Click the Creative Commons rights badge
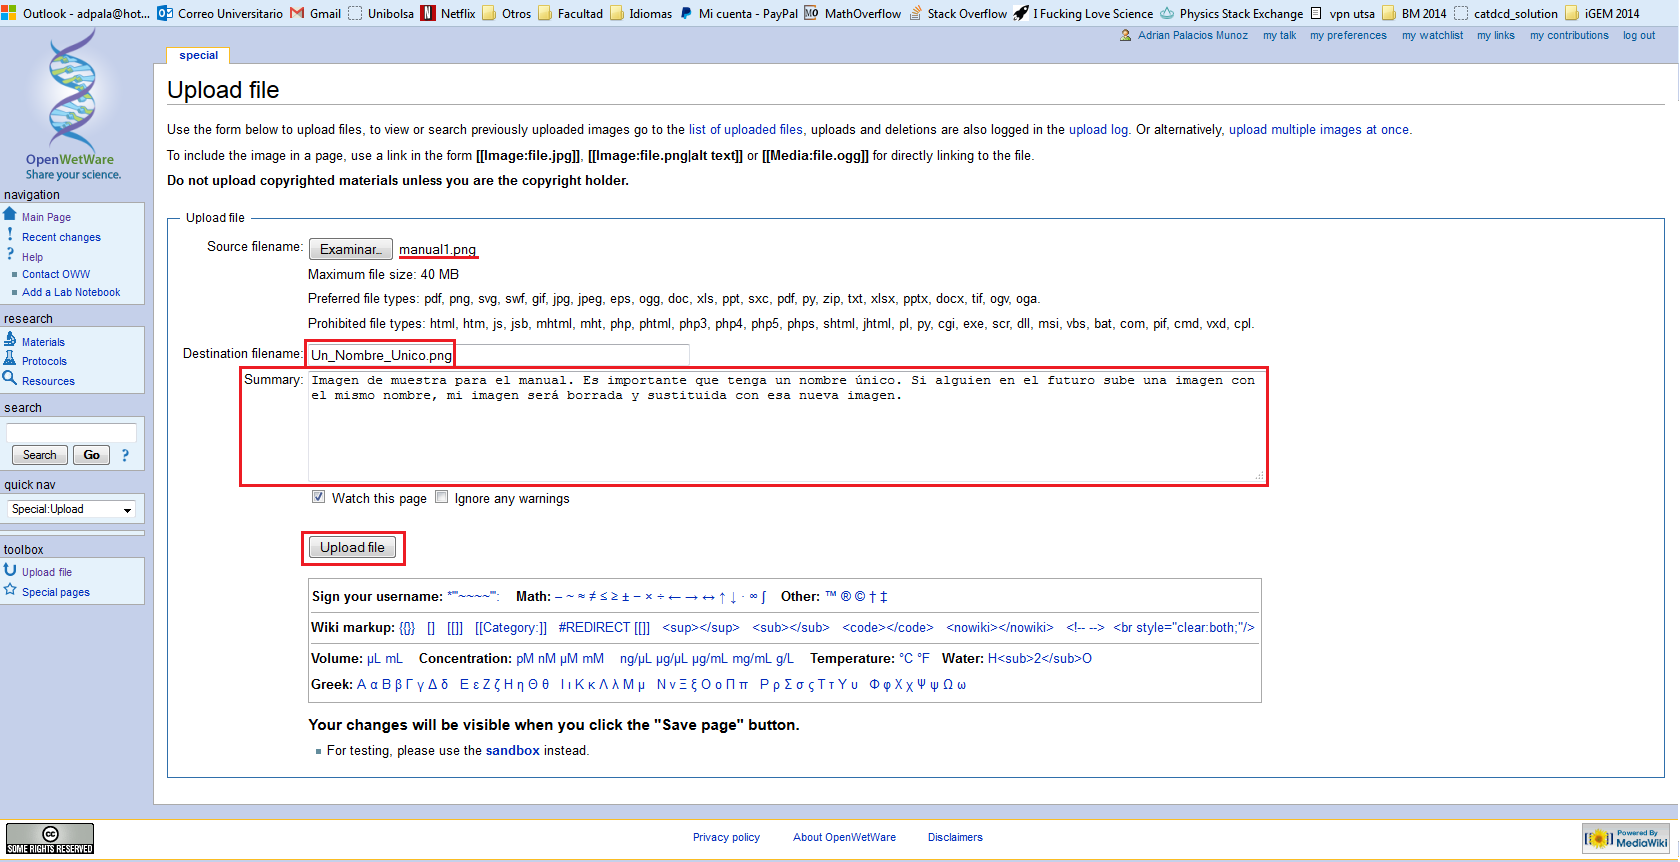 [50, 838]
